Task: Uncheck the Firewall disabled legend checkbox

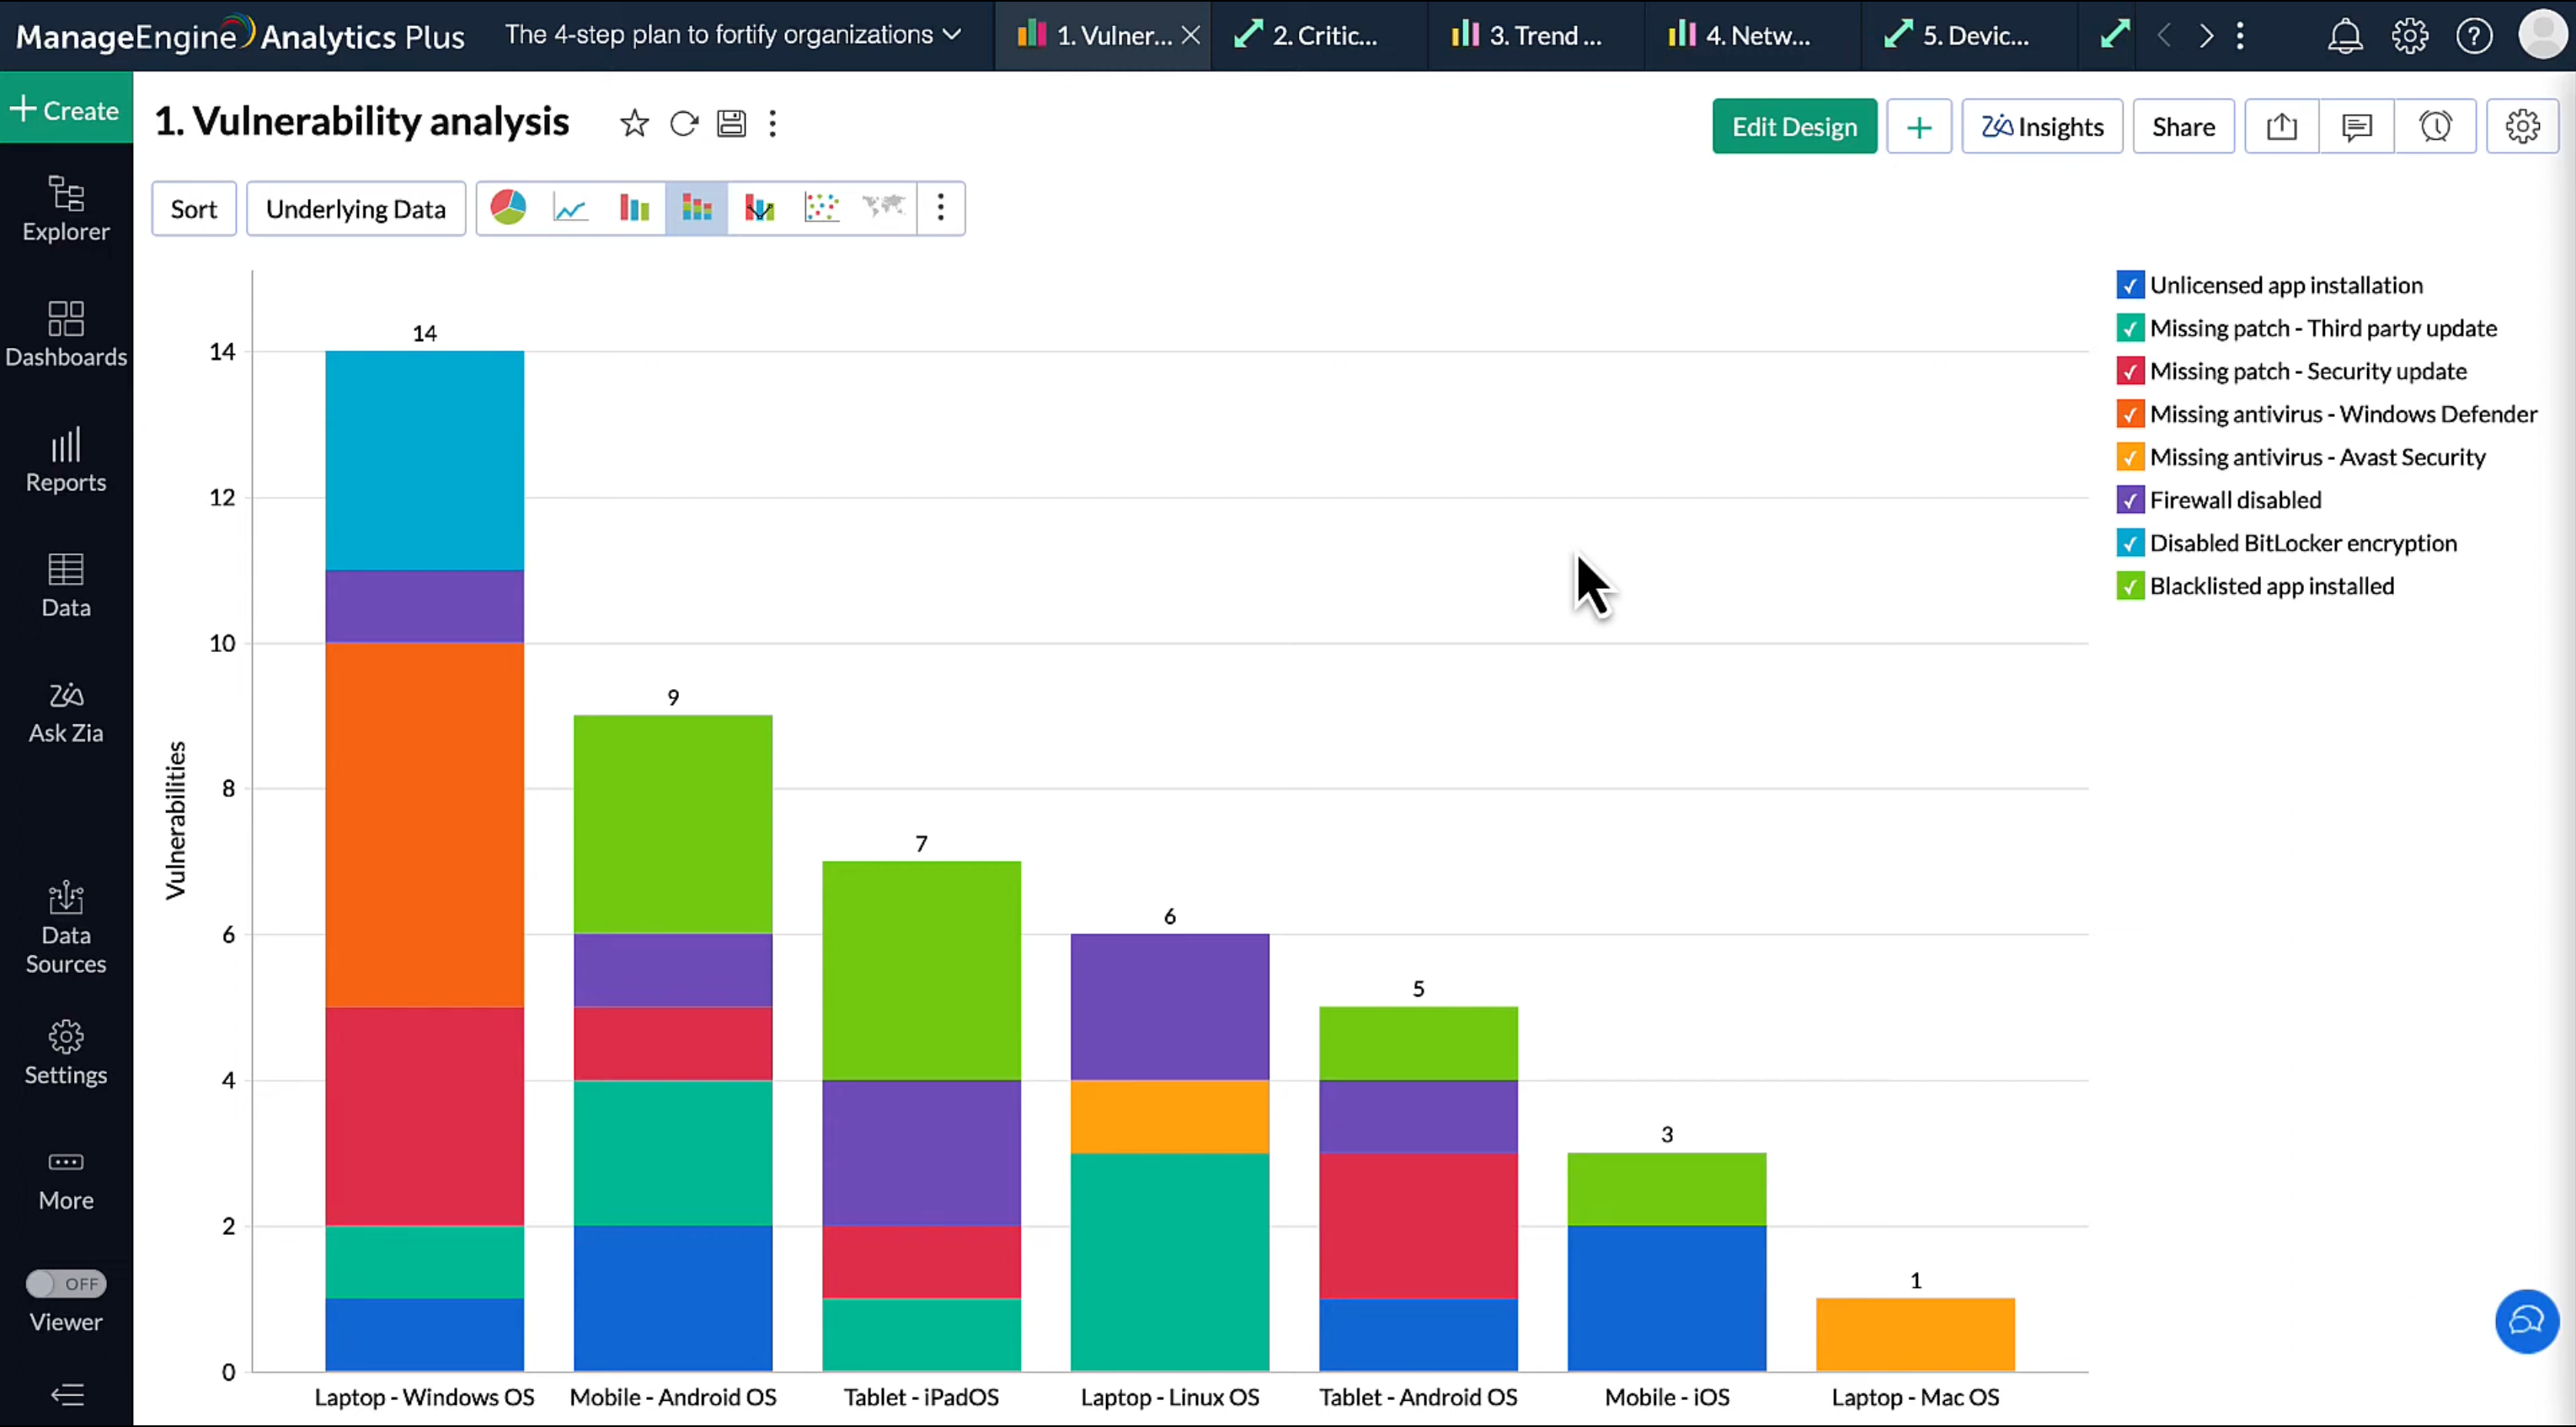Action: click(x=2130, y=500)
